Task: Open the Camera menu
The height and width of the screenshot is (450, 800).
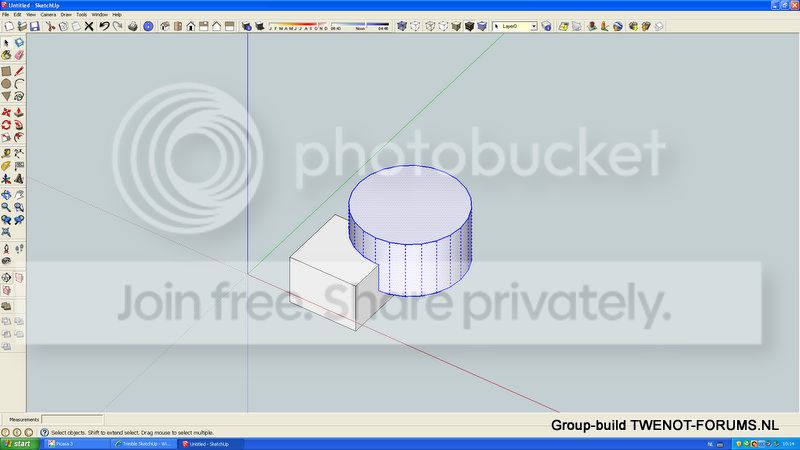Action: (48, 15)
